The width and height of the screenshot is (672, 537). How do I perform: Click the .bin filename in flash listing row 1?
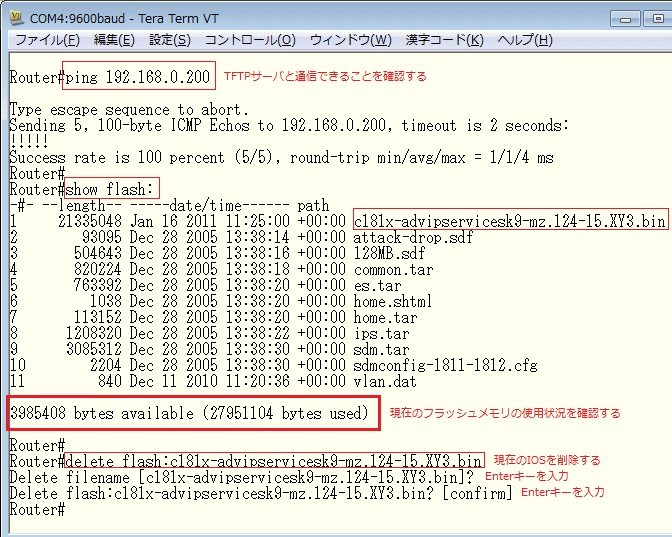509,221
